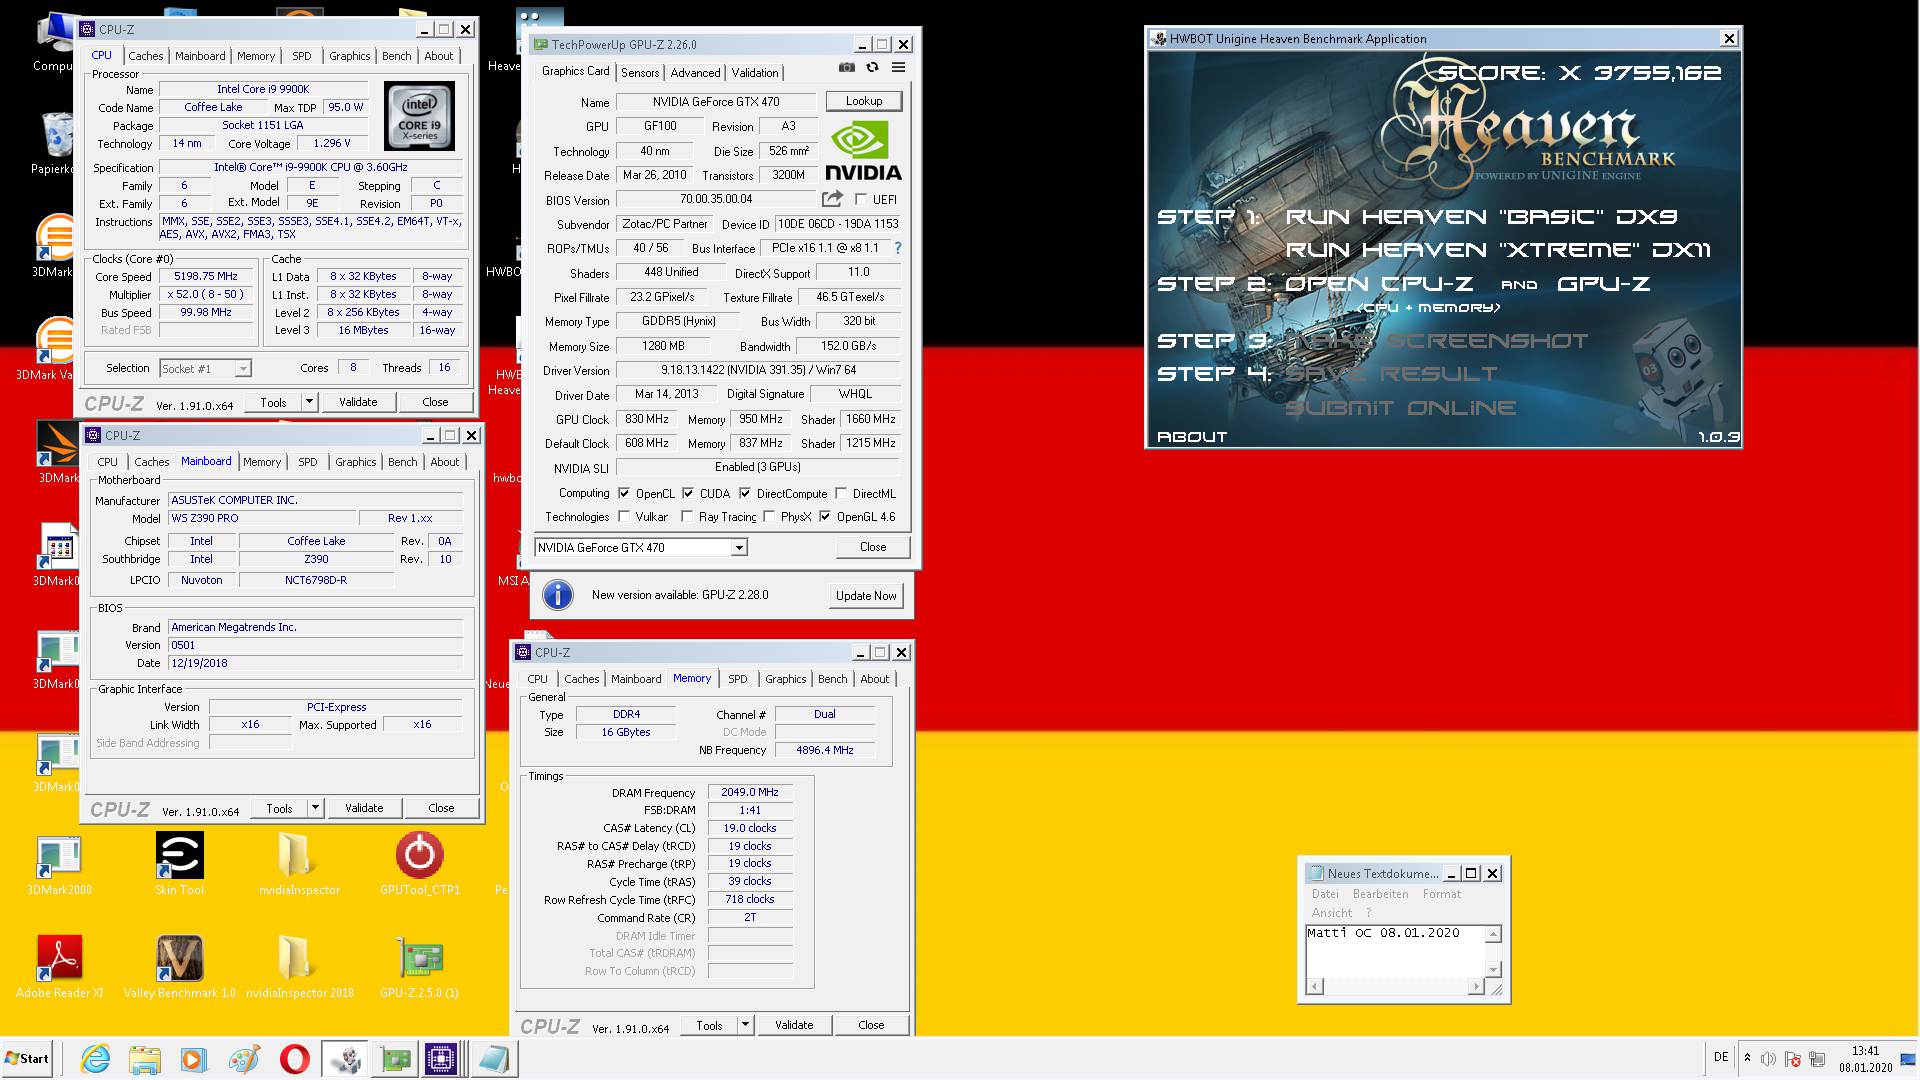Launch GPUTool_CTP1 desktop icon
The image size is (1920, 1080).
point(420,864)
